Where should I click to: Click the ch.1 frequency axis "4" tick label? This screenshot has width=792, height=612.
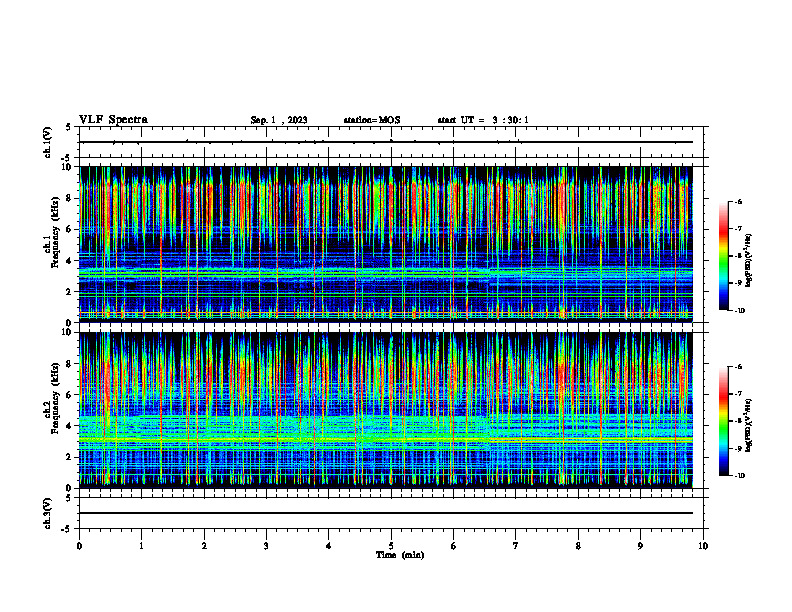[x=68, y=261]
